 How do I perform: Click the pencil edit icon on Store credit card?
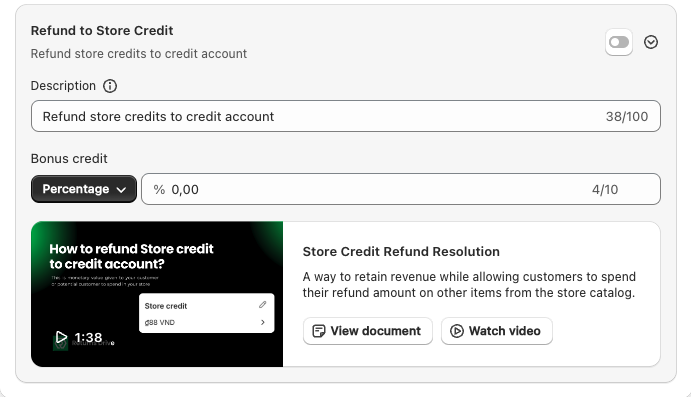tap(263, 304)
